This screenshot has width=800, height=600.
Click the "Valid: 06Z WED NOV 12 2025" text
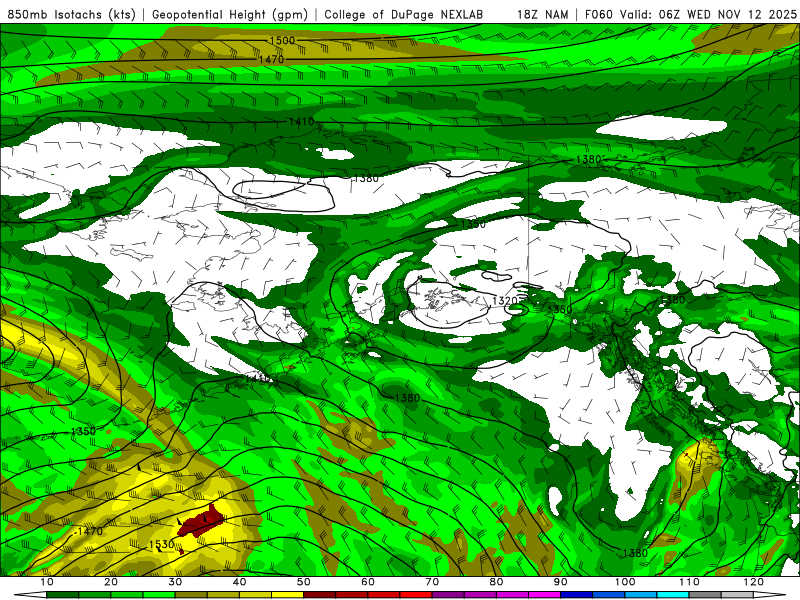pos(709,14)
